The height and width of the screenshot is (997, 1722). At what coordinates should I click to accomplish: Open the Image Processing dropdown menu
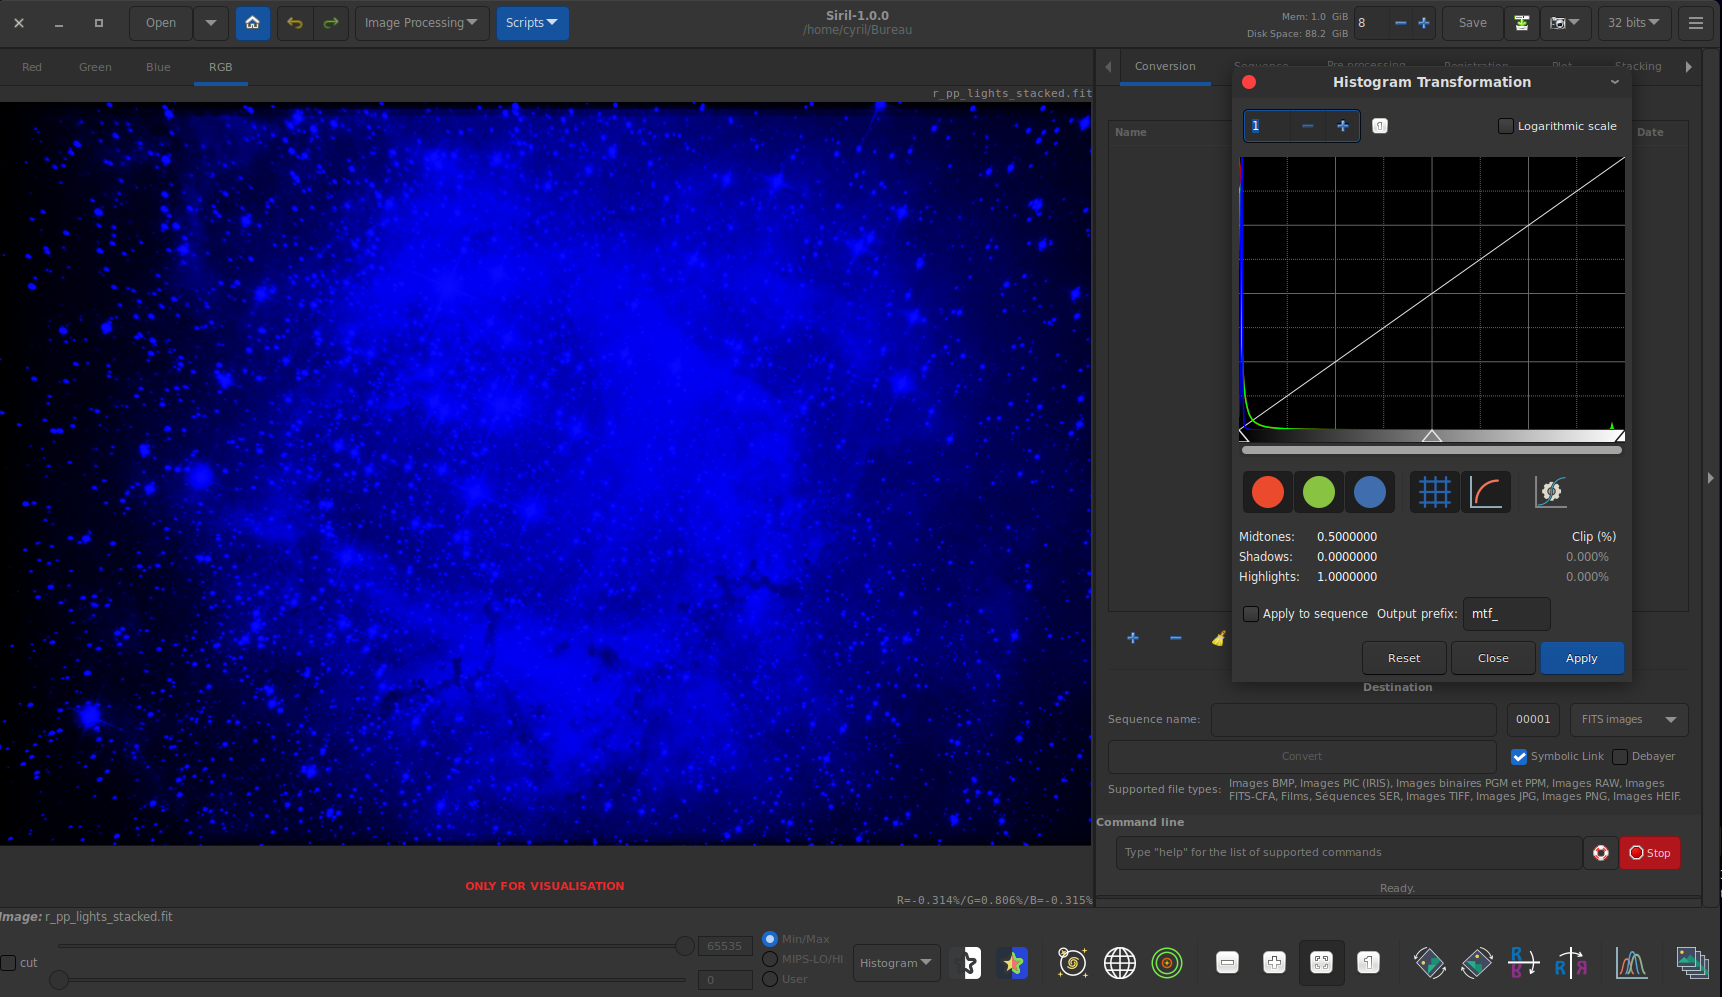coord(421,23)
